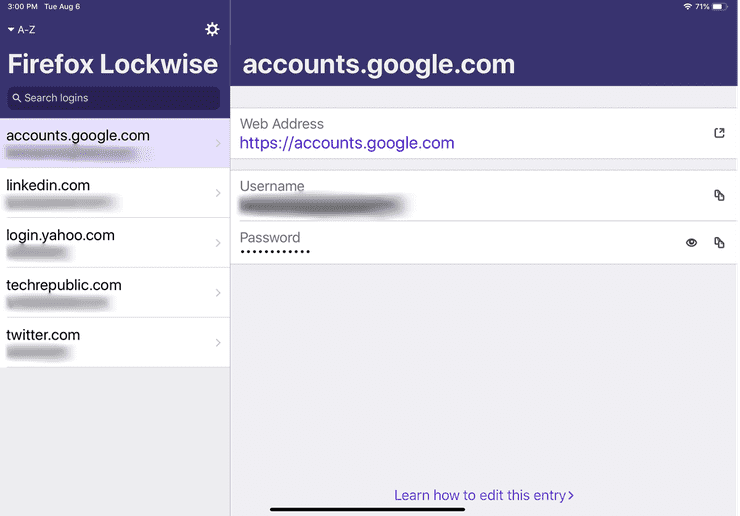Click Learn how to edit this entry
This screenshot has width=740, height=516.
tap(484, 495)
